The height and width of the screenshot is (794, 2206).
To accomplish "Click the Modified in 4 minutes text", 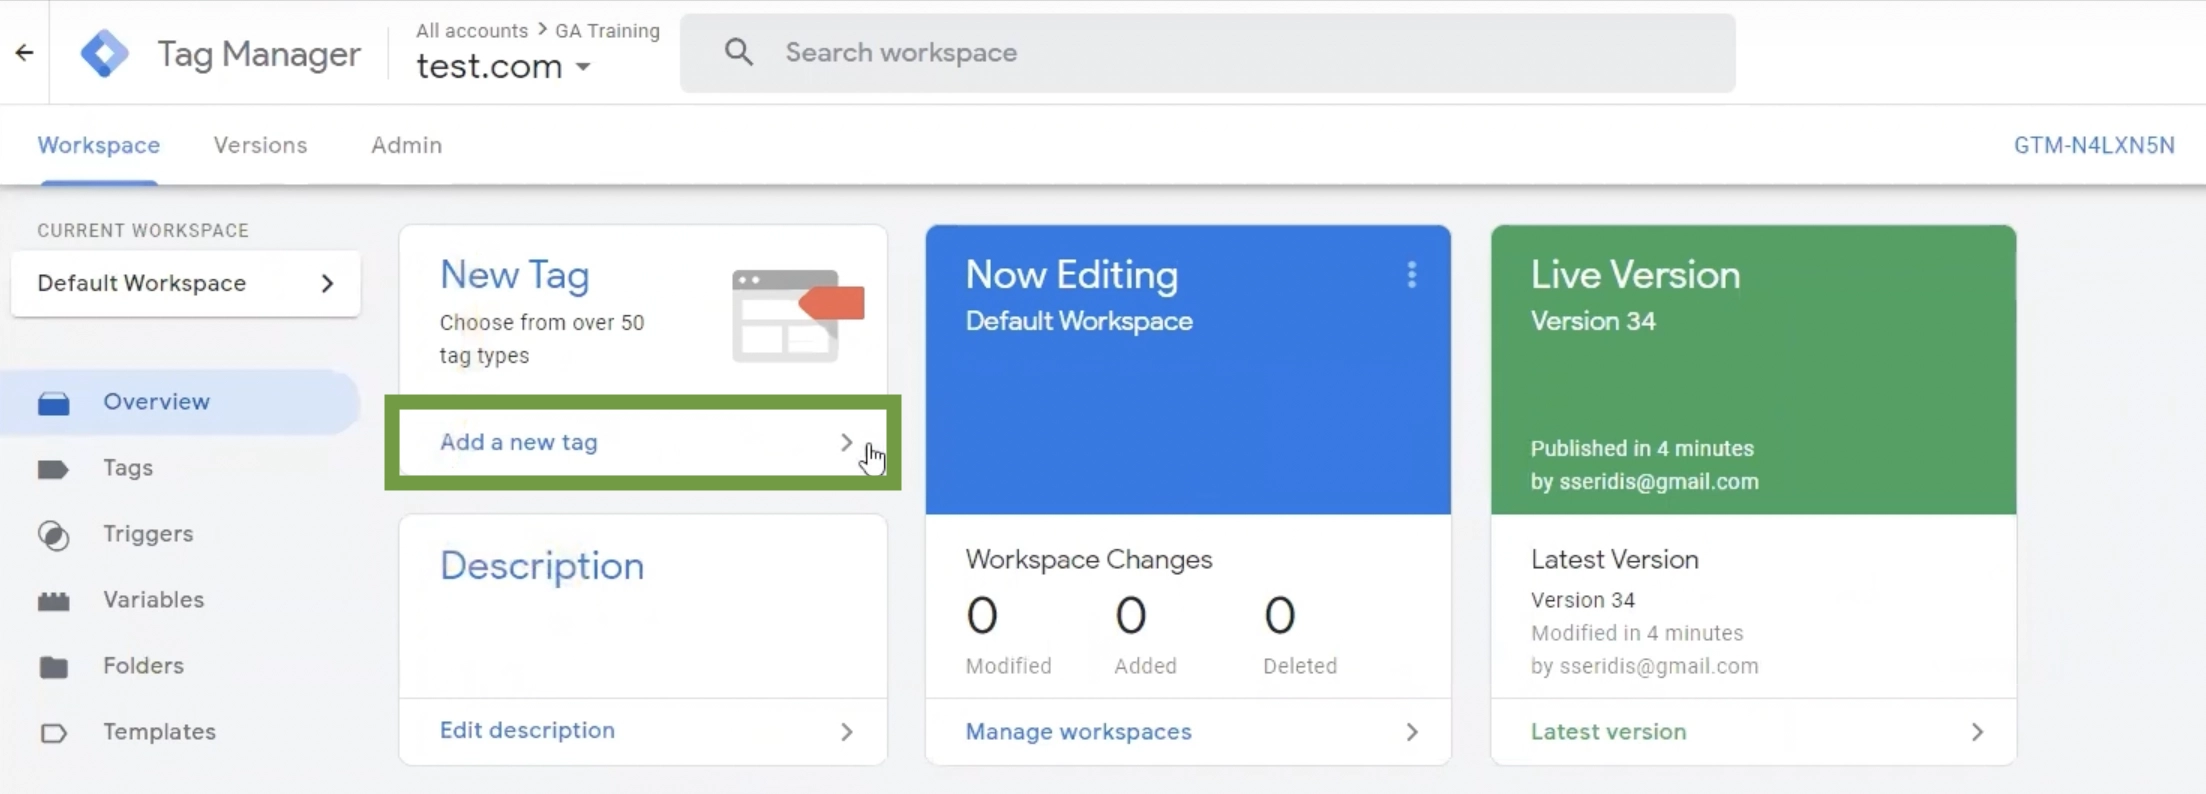I will 1637,633.
